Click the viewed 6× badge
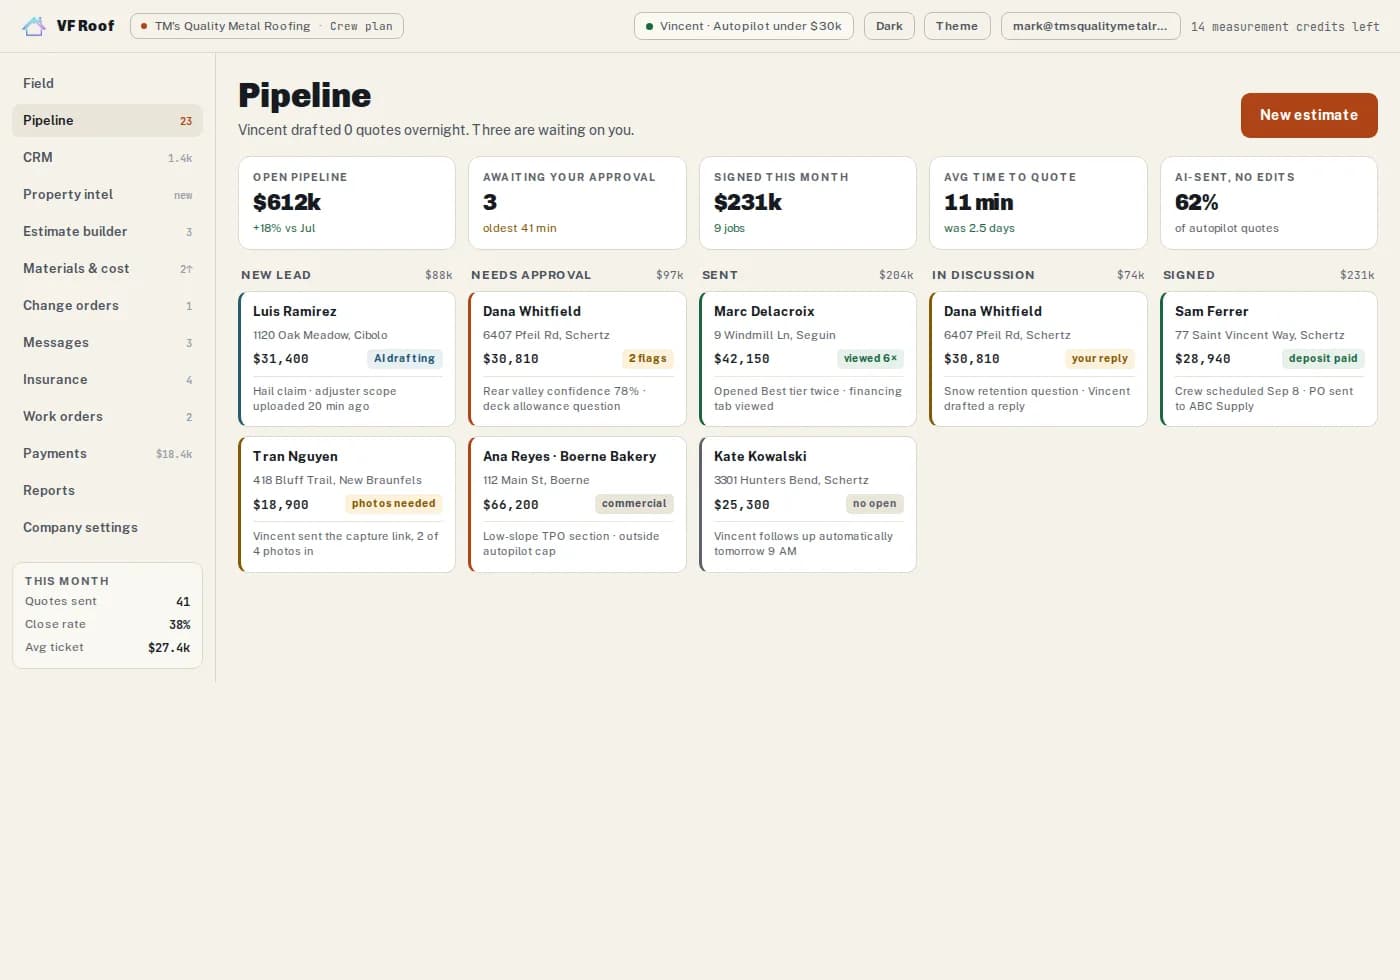Viewport: 1400px width, 980px height. click(870, 359)
